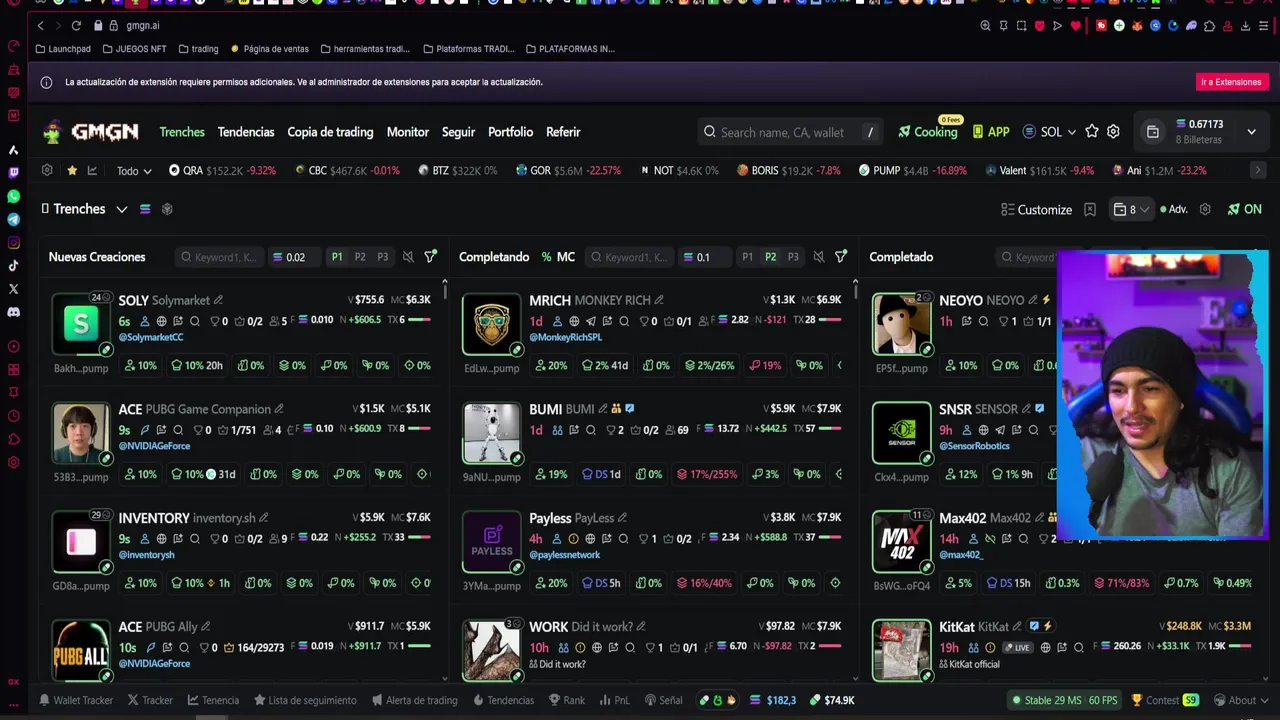The height and width of the screenshot is (720, 1280).
Task: Open the Wallet Tracker bell in footer
Action: pos(76,700)
